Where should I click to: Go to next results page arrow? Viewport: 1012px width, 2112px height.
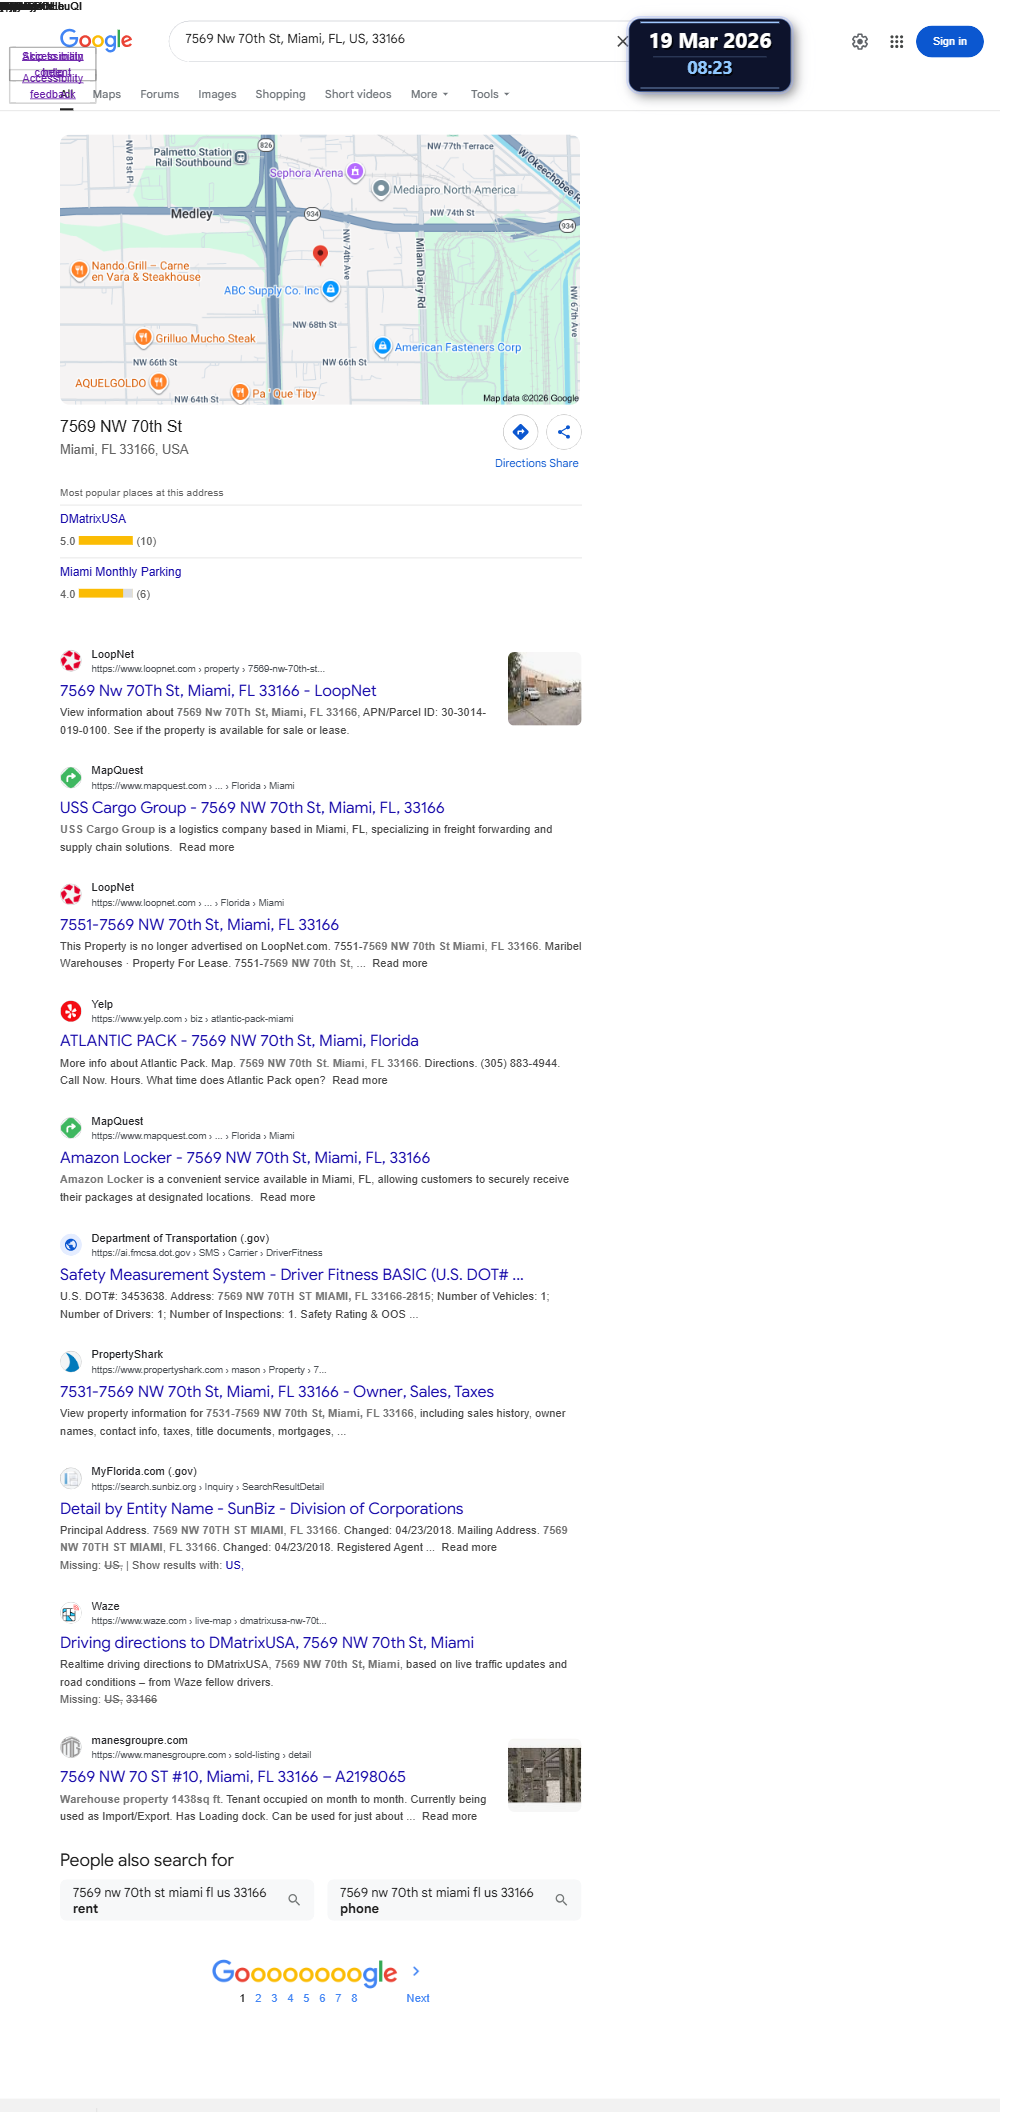click(416, 1971)
